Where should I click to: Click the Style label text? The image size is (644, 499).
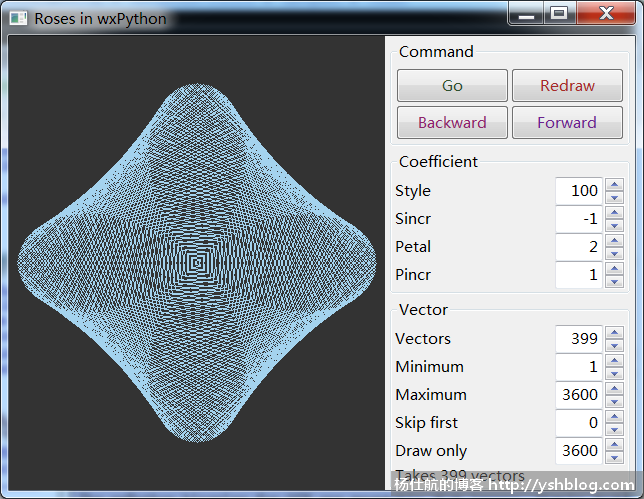point(413,191)
